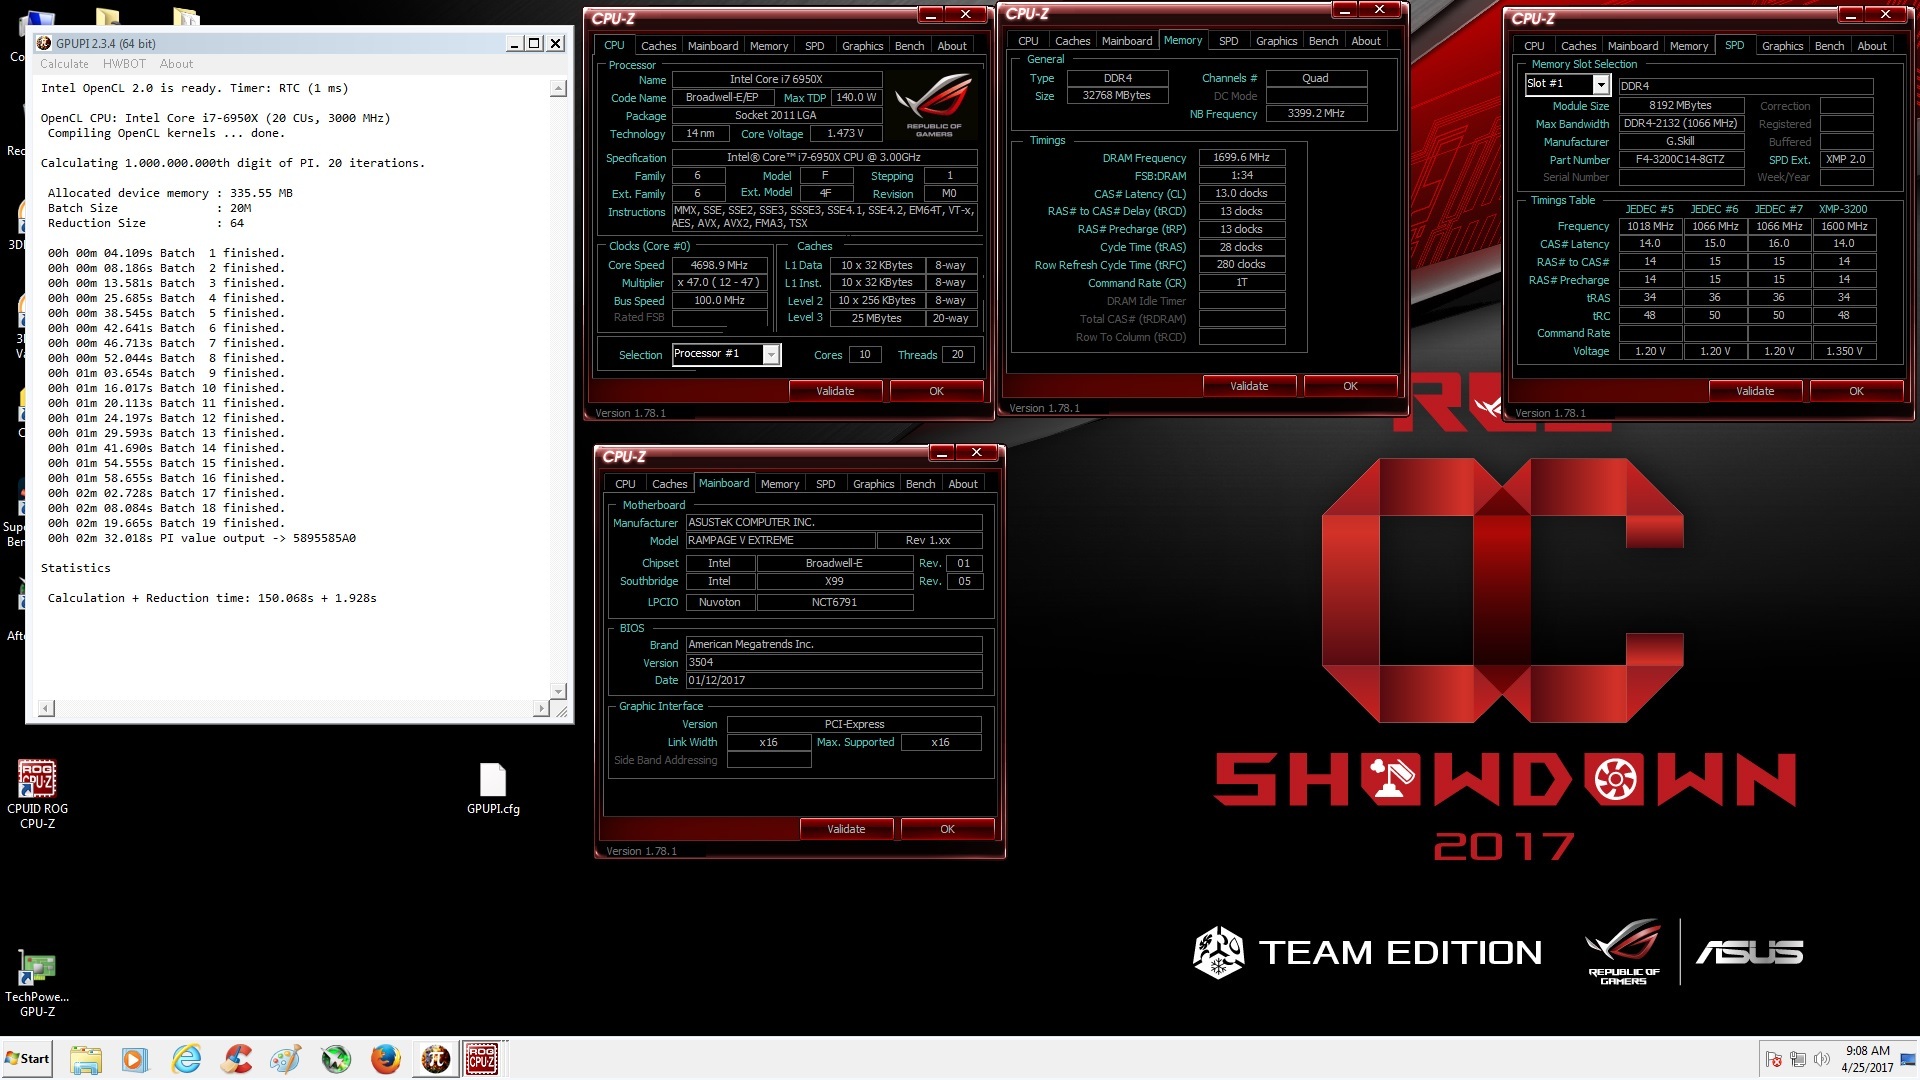This screenshot has width=1920, height=1080.
Task: Click the GPUPI horizontal scroll-left arrow
Action: click(46, 708)
